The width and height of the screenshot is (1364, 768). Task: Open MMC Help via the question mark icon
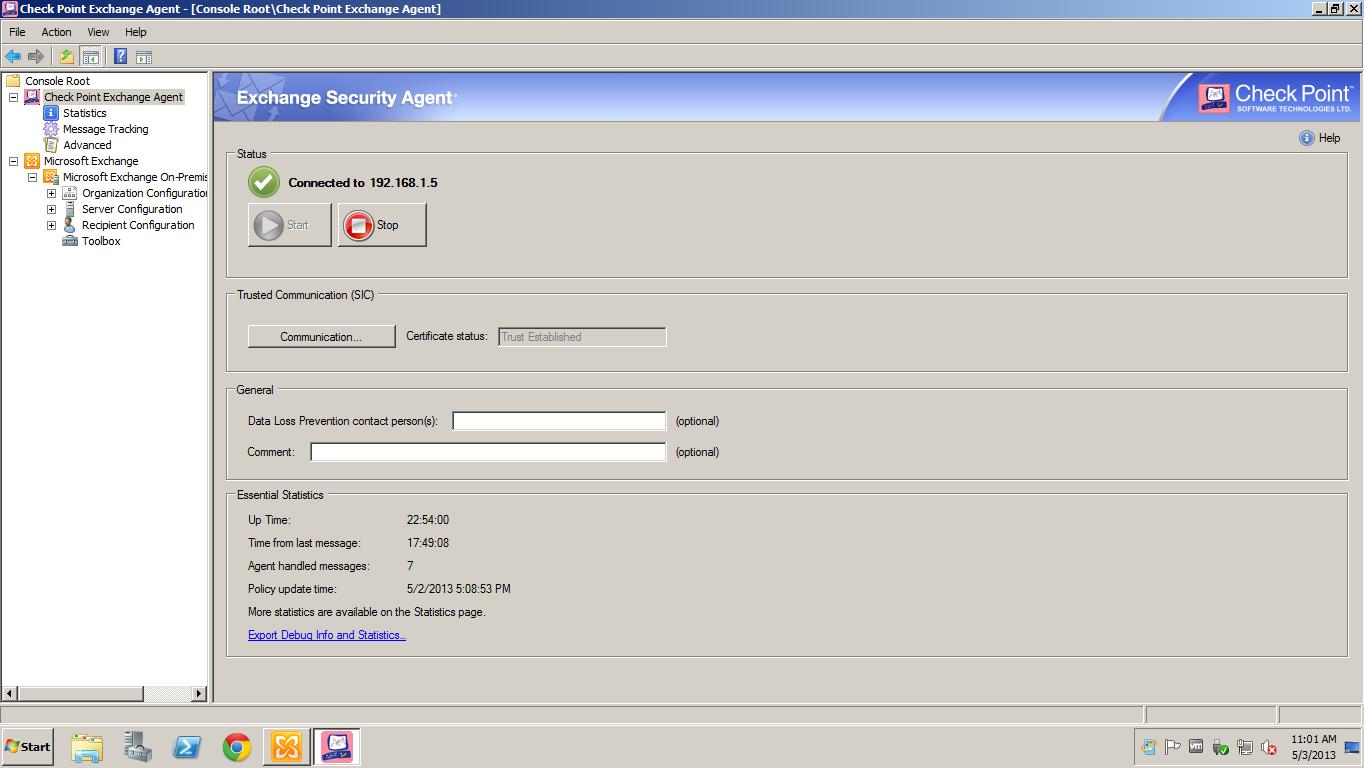(x=120, y=57)
